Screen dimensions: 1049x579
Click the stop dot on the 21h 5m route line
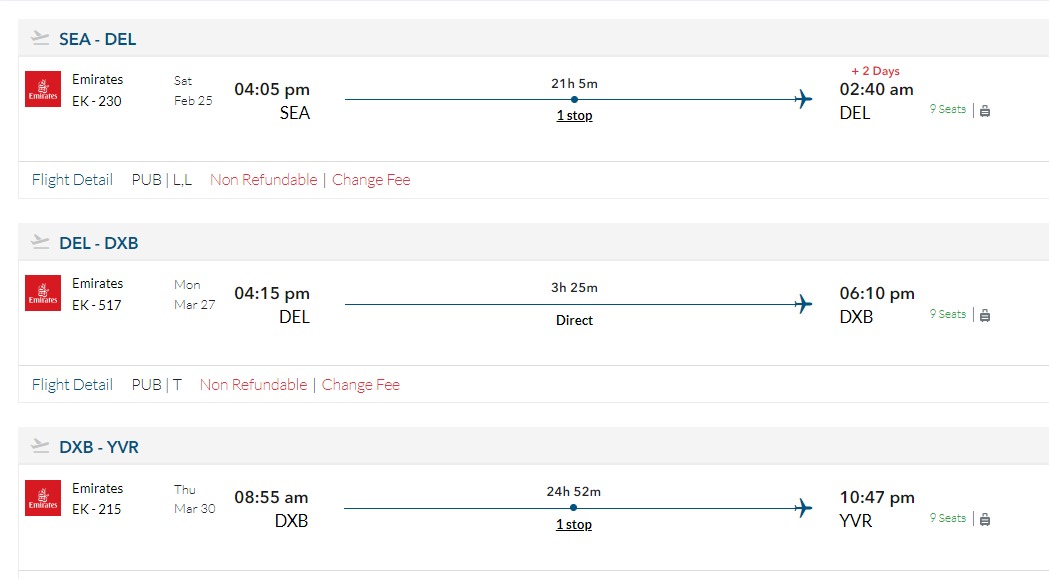[x=574, y=99]
